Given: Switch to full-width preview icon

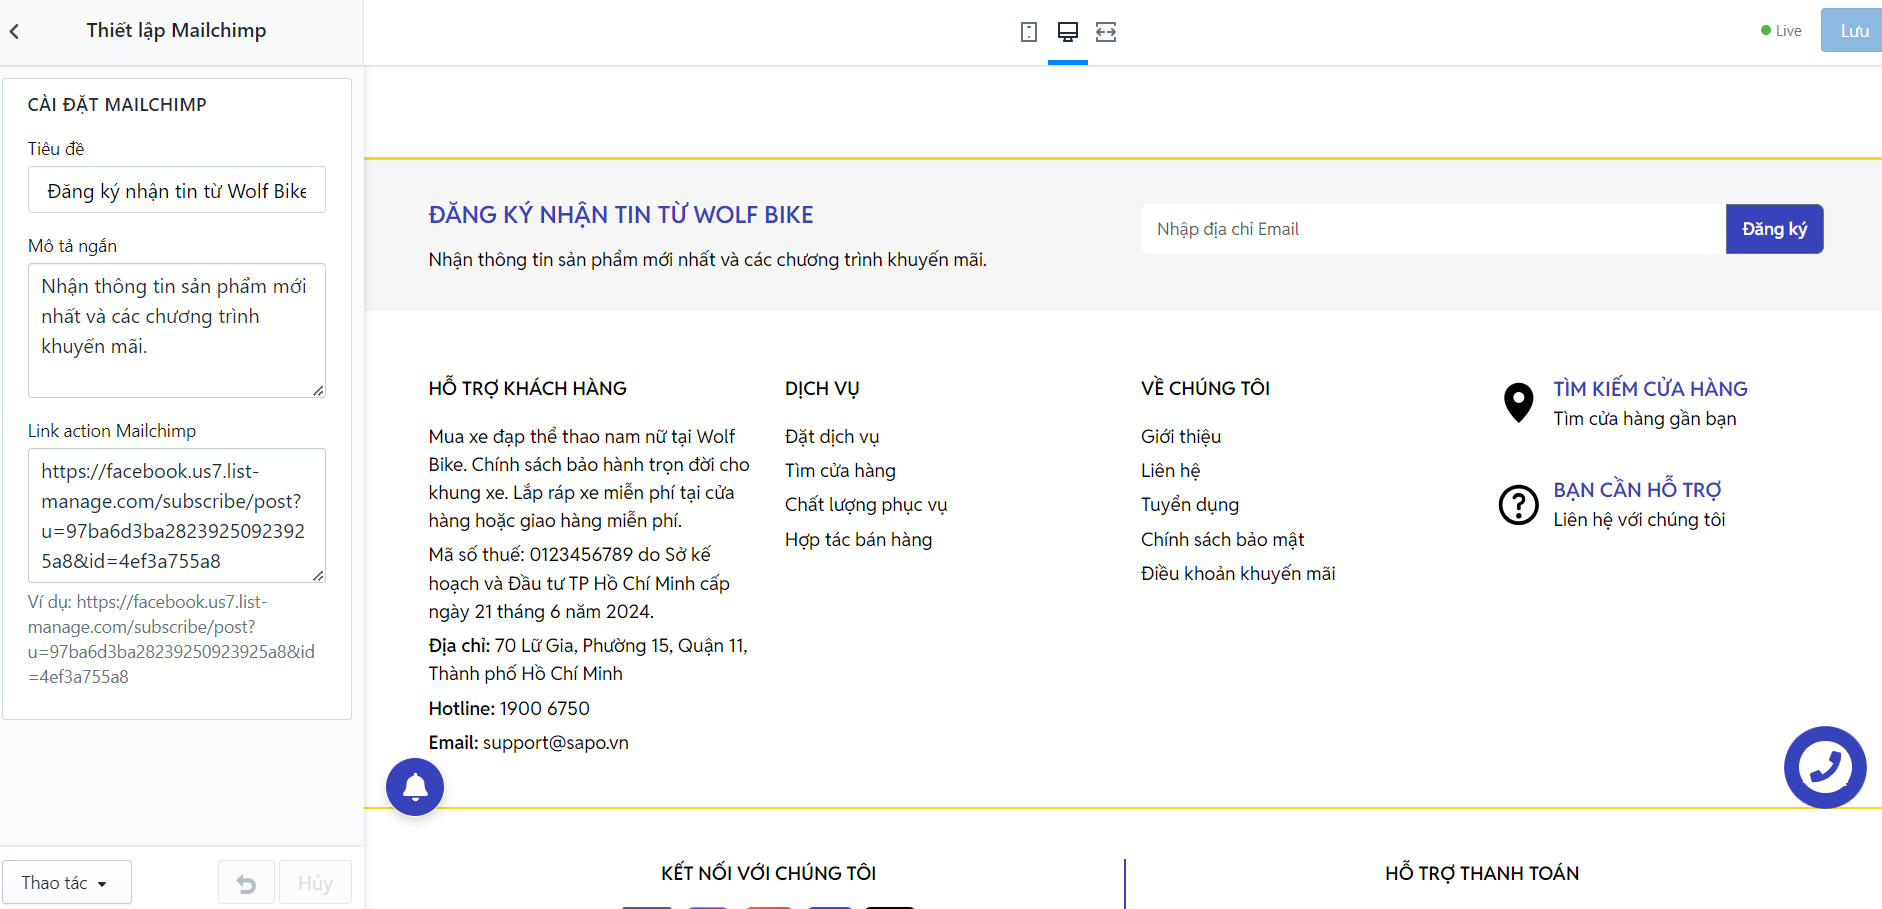Looking at the screenshot, I should [1106, 32].
